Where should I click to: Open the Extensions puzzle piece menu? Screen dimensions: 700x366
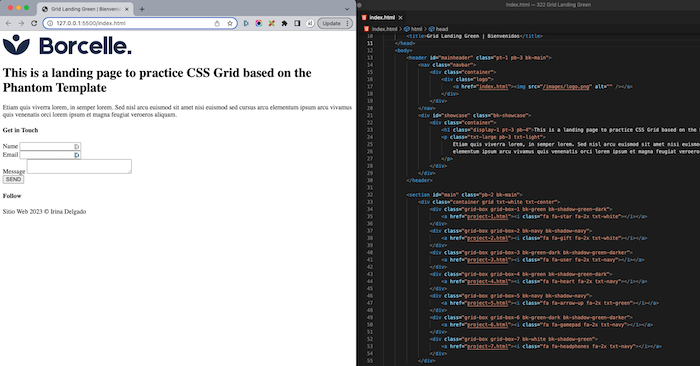[x=284, y=23]
